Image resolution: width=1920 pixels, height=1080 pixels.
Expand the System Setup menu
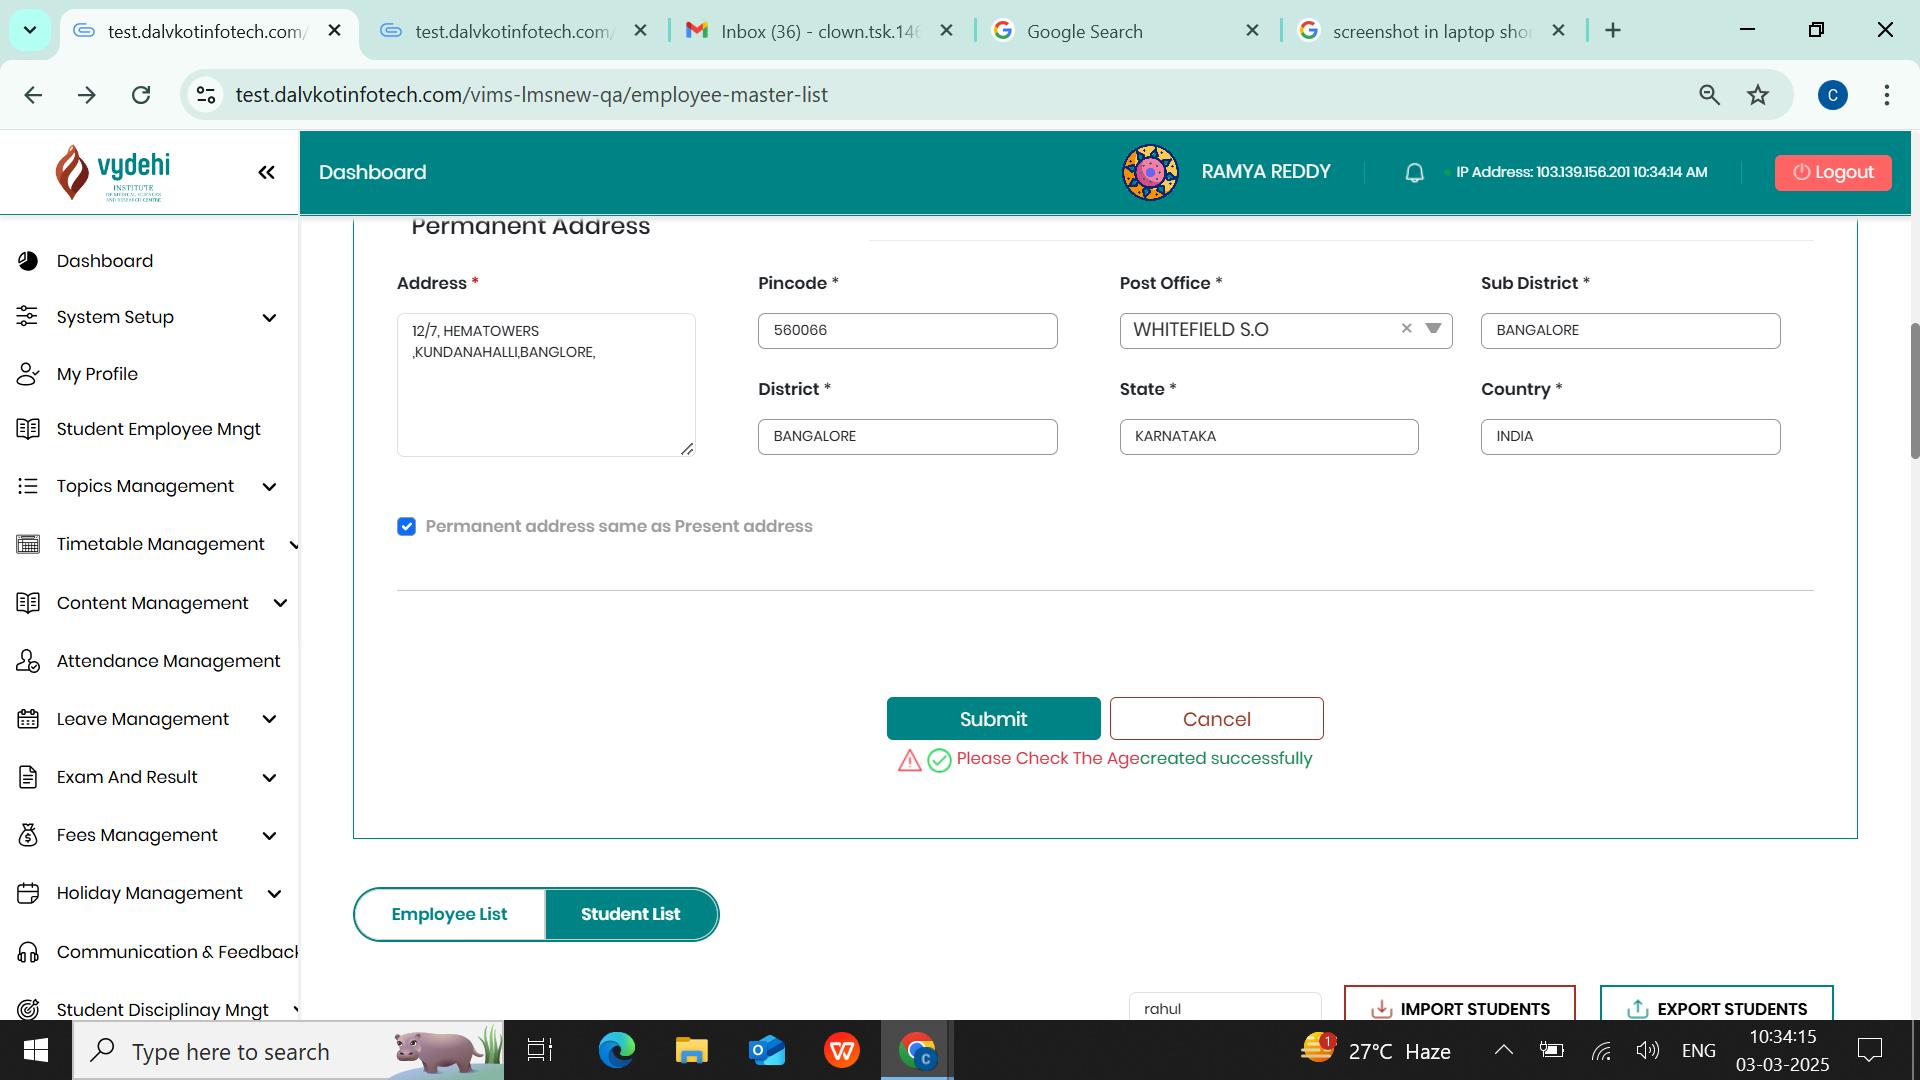pyautogui.click(x=269, y=318)
